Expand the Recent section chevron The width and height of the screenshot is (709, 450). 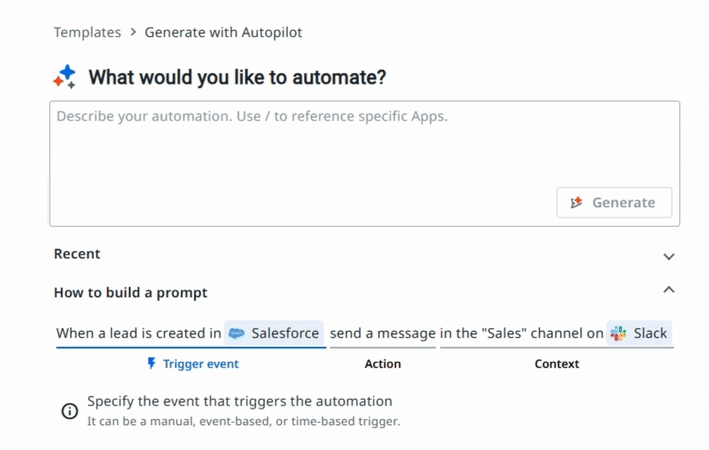[x=669, y=256]
